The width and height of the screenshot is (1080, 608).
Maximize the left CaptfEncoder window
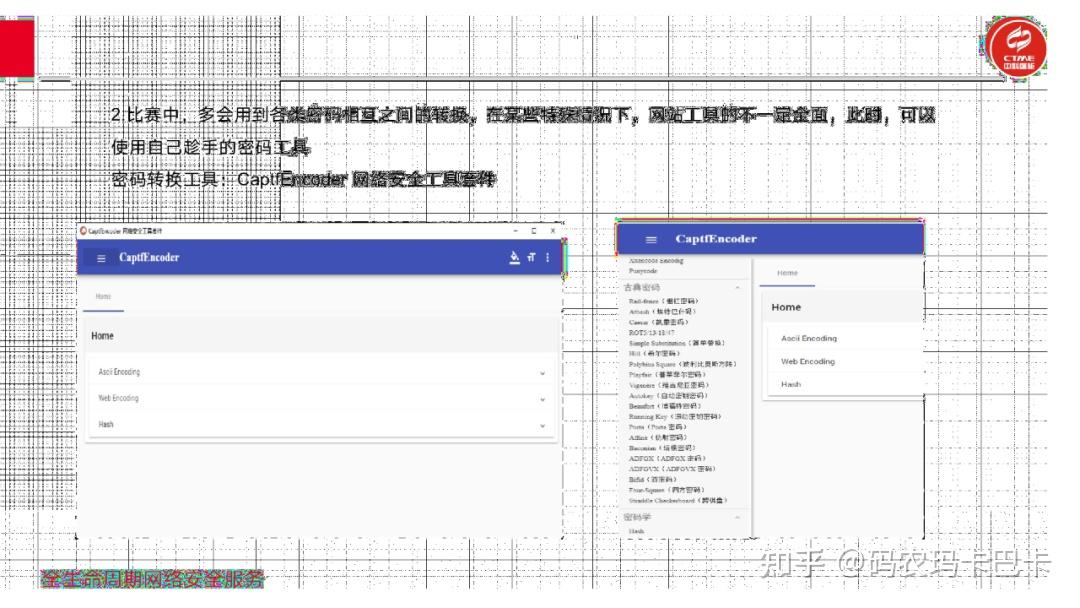coord(534,231)
